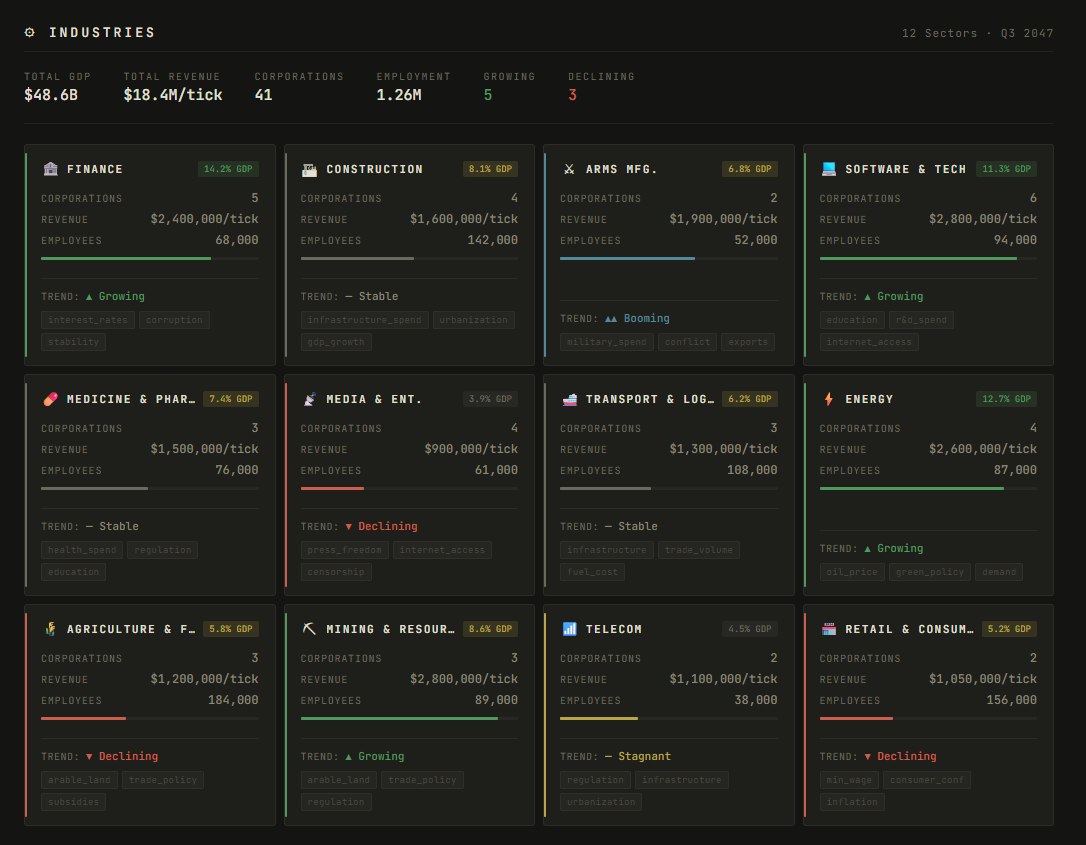
Task: Click the Telecom signal bars icon
Action: 569,629
